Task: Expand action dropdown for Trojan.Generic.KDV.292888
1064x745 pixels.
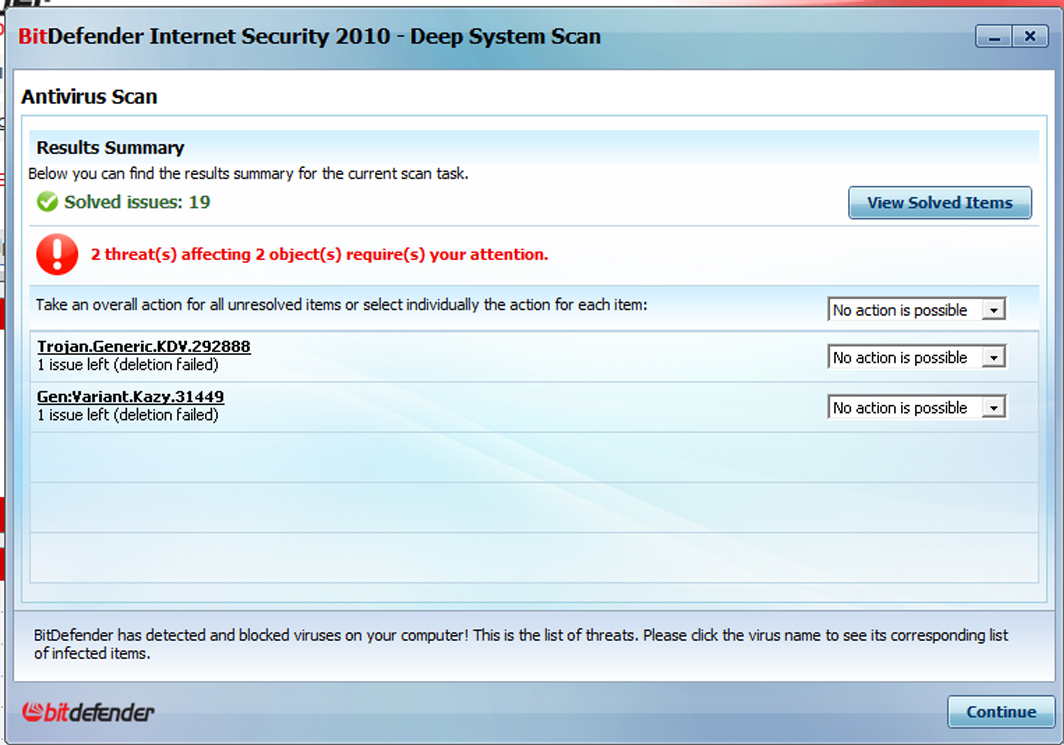Action: tap(917, 357)
